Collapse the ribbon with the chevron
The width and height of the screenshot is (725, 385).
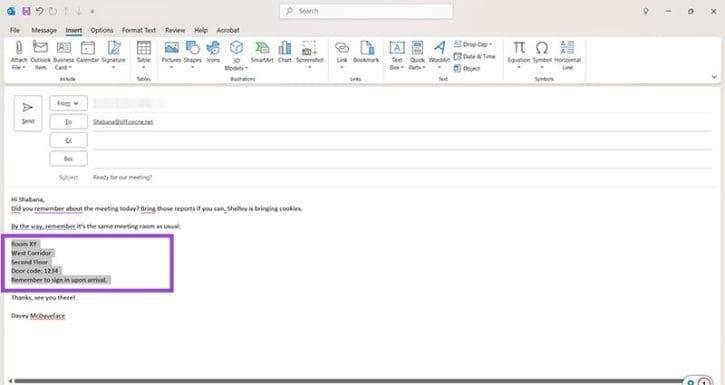coord(714,77)
